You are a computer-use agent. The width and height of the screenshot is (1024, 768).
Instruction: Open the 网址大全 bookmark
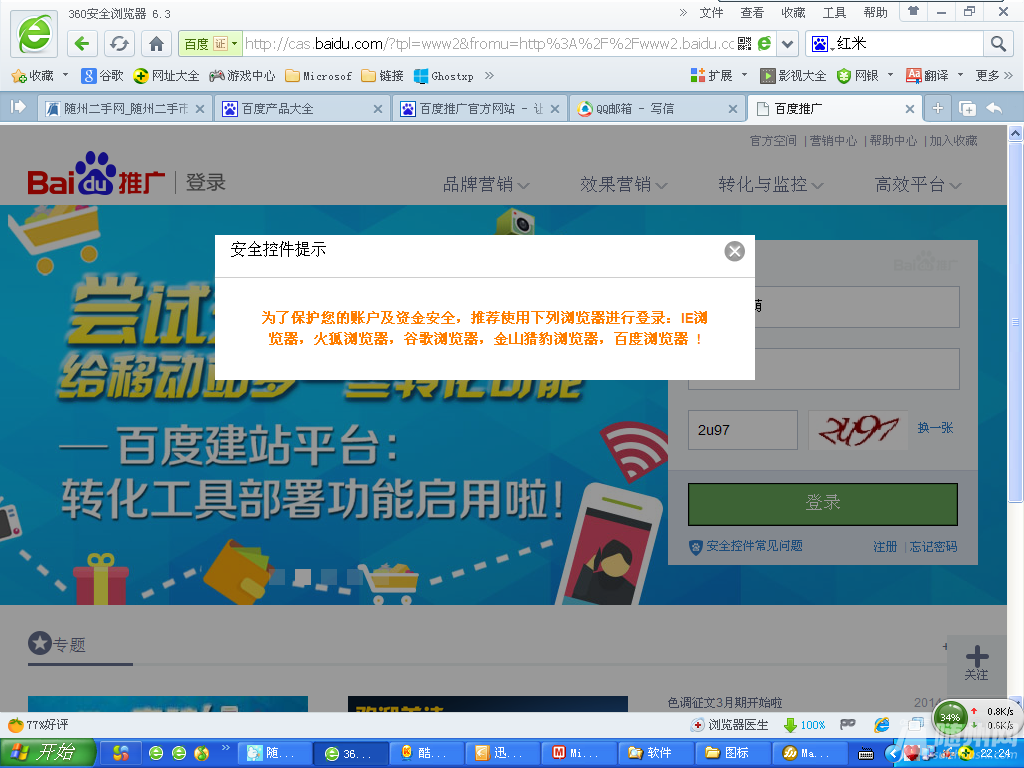(x=167, y=76)
